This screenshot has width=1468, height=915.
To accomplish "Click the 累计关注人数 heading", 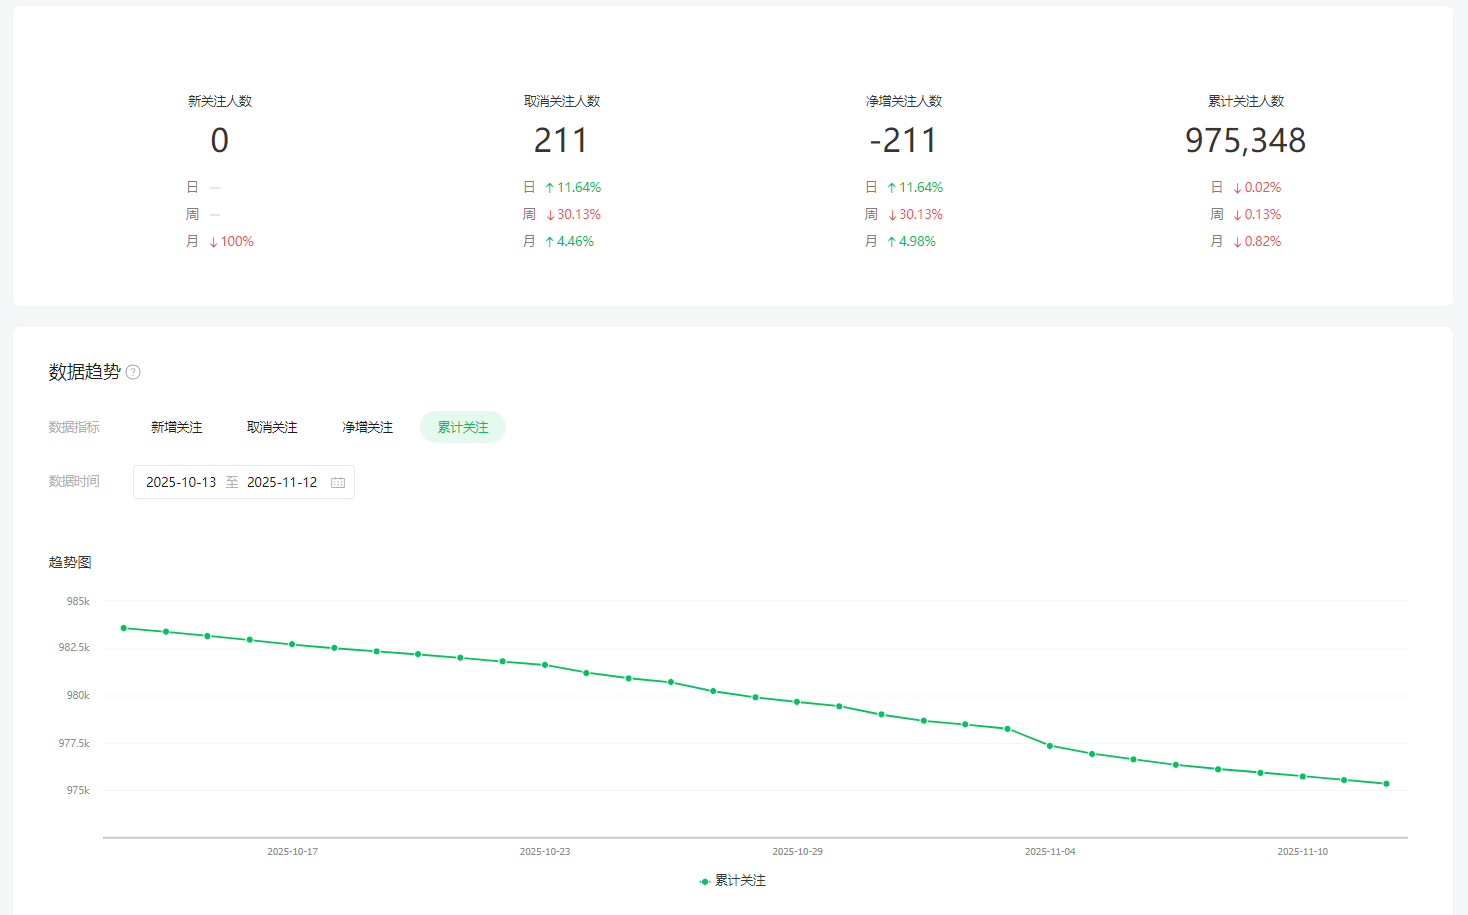I will [1246, 101].
